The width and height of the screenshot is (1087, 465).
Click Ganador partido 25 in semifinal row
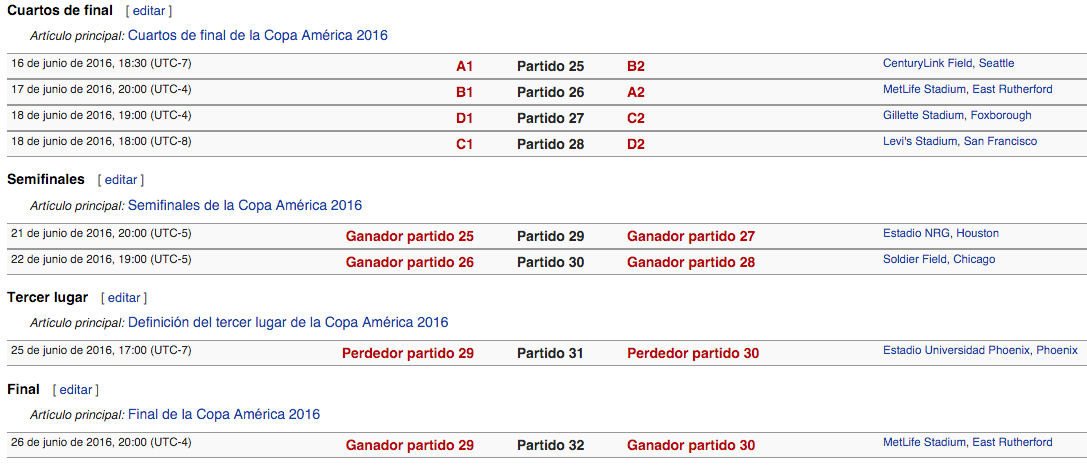409,237
